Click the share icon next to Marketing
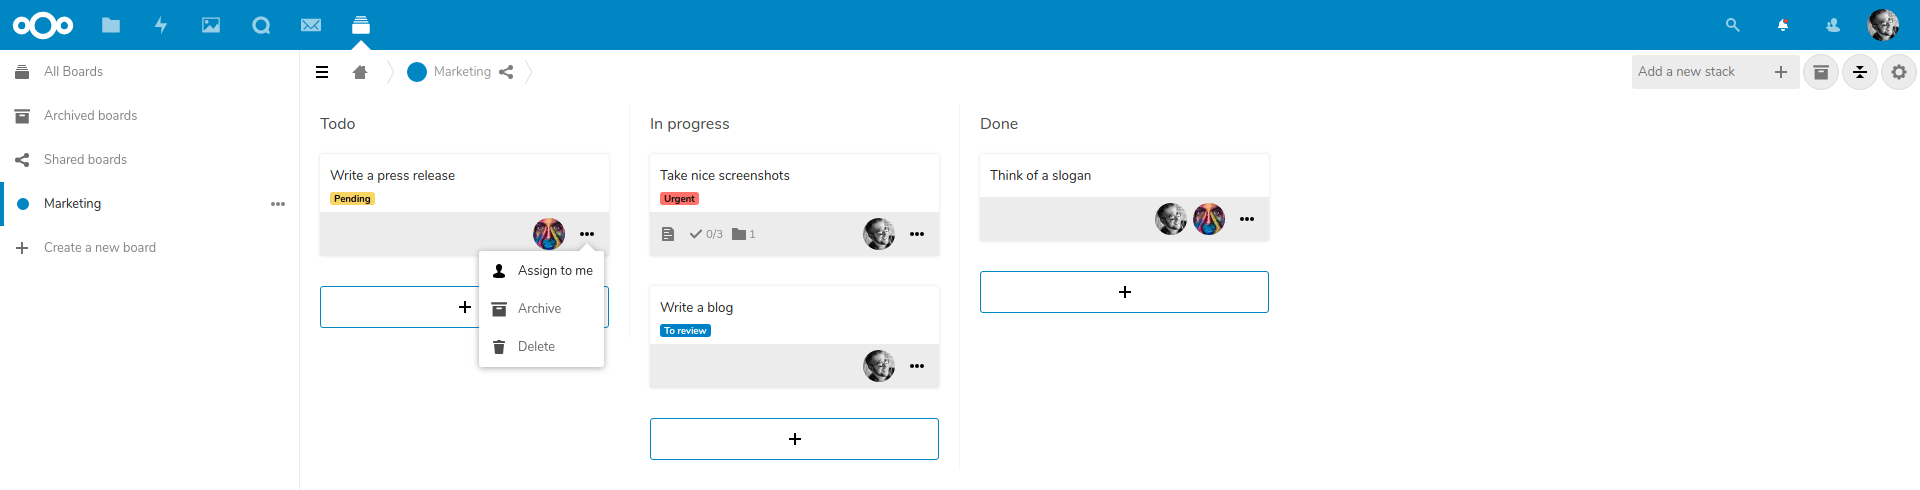Viewport: 1920px width, 490px height. coord(506,72)
